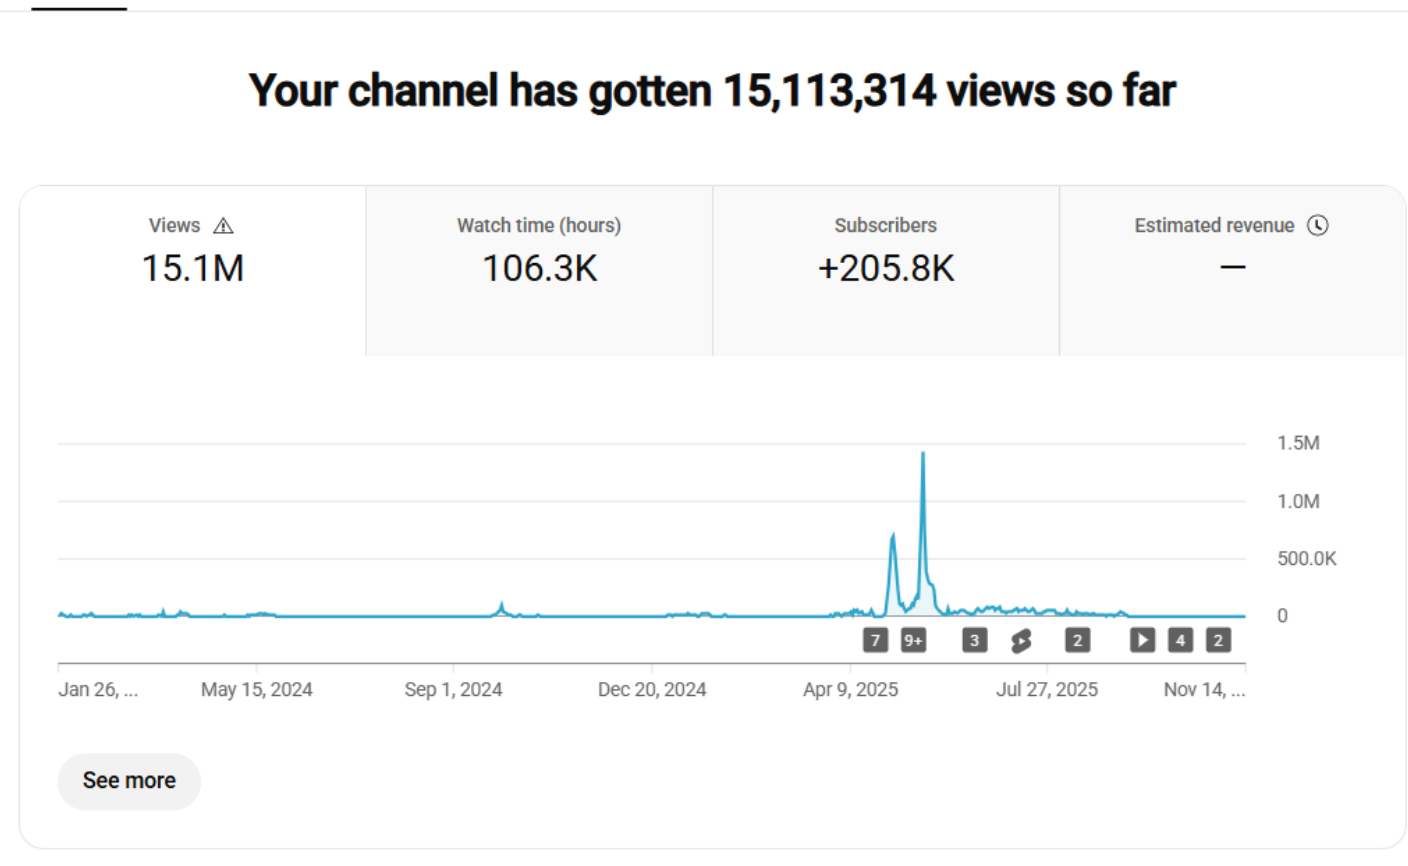Click the second-highest peak in the chart

[x=892, y=538]
